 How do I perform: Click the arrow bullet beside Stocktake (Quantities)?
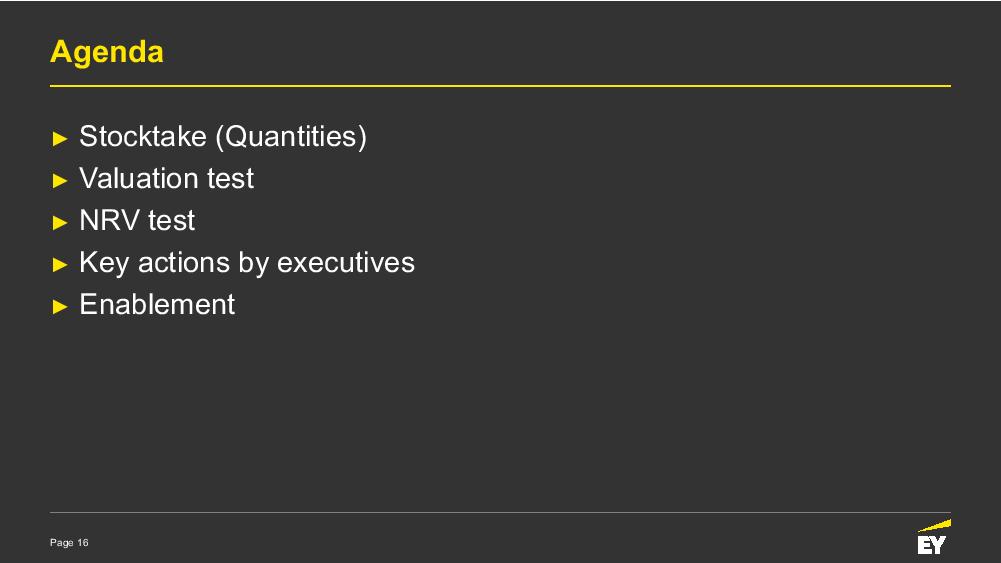coord(60,139)
